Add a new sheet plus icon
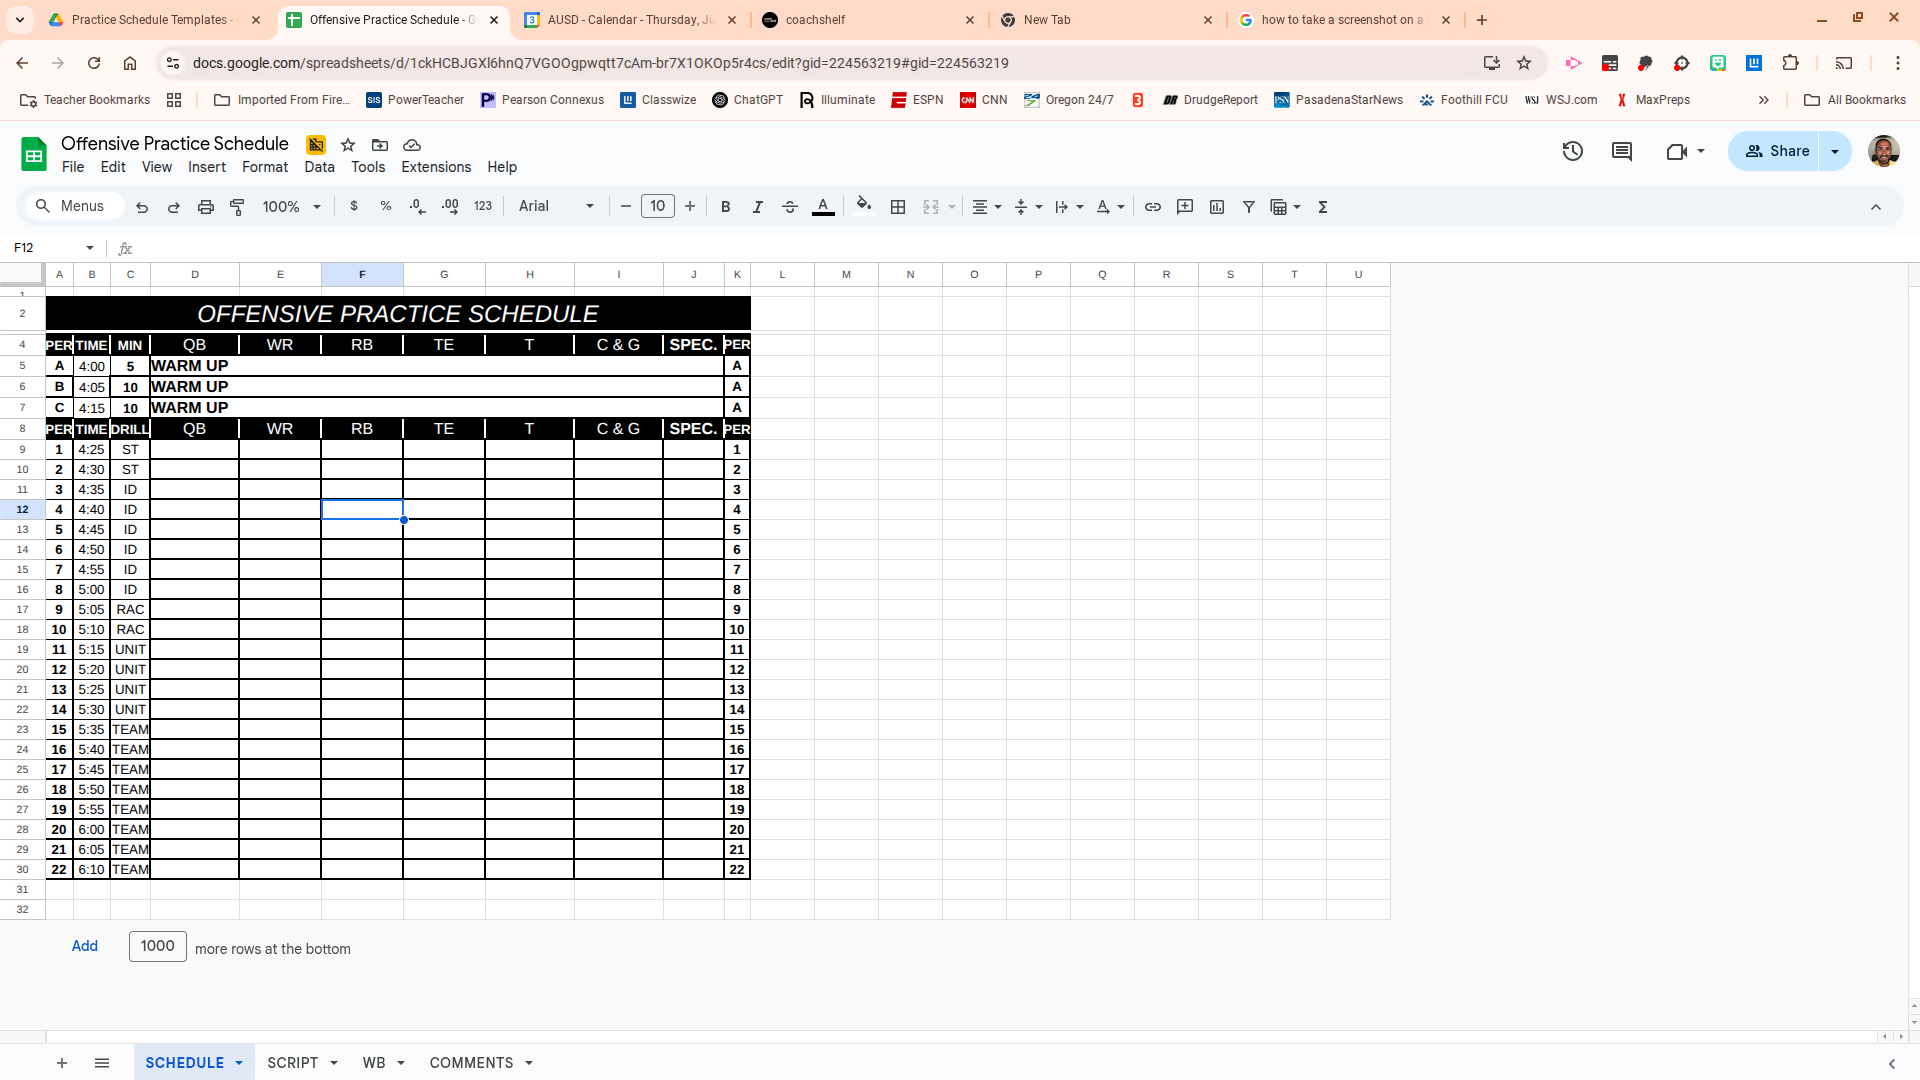1920x1080 pixels. tap(62, 1063)
